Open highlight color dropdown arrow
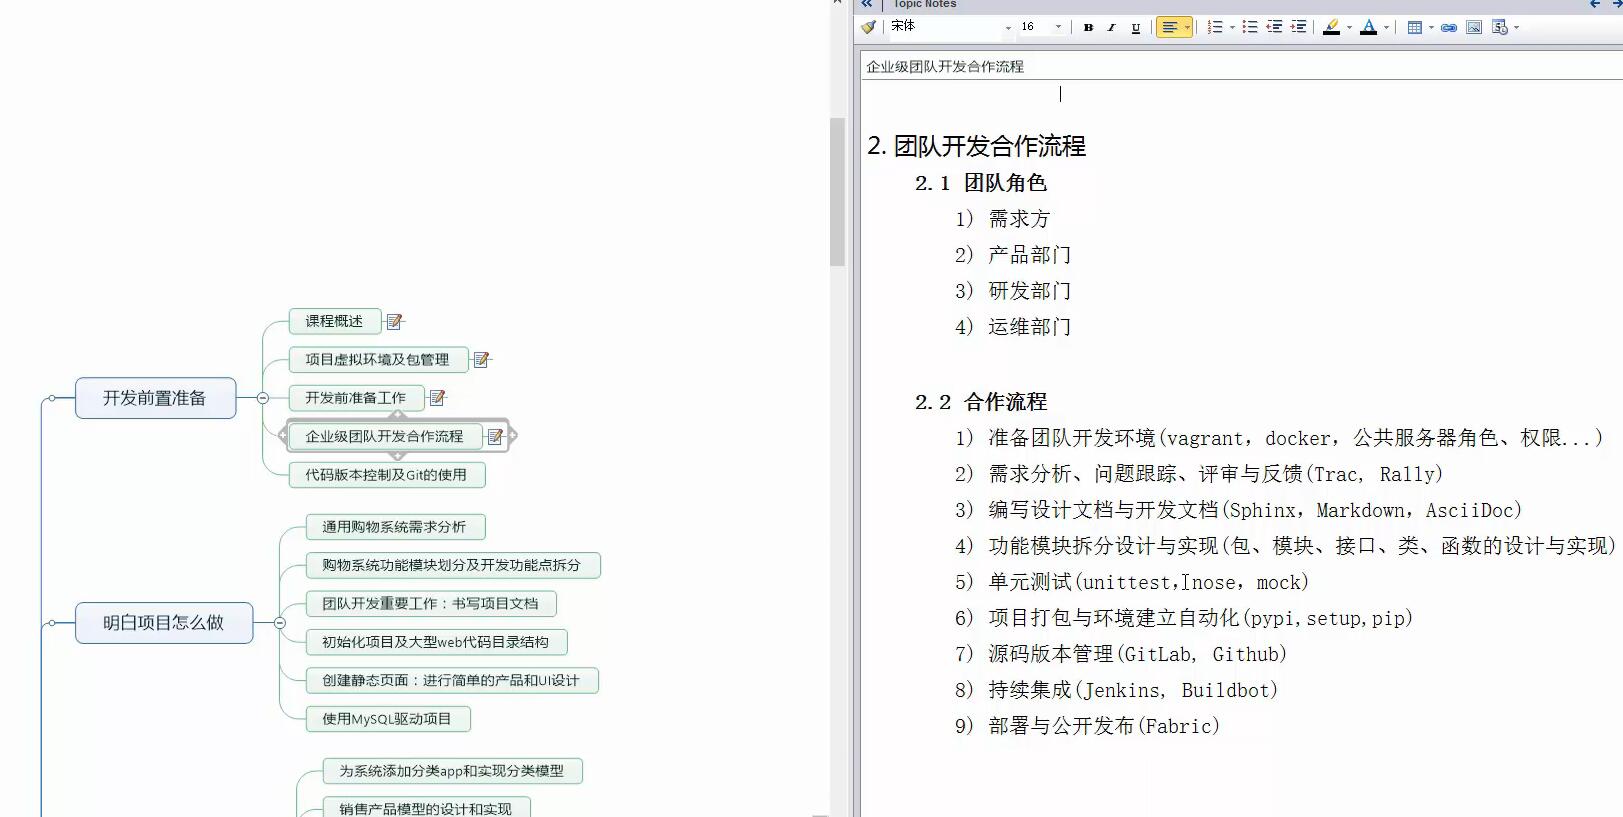The width and height of the screenshot is (1623, 817). point(1349,28)
